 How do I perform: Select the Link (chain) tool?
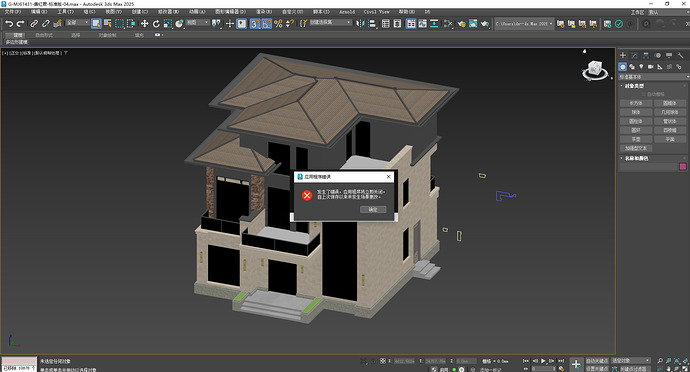[34, 24]
